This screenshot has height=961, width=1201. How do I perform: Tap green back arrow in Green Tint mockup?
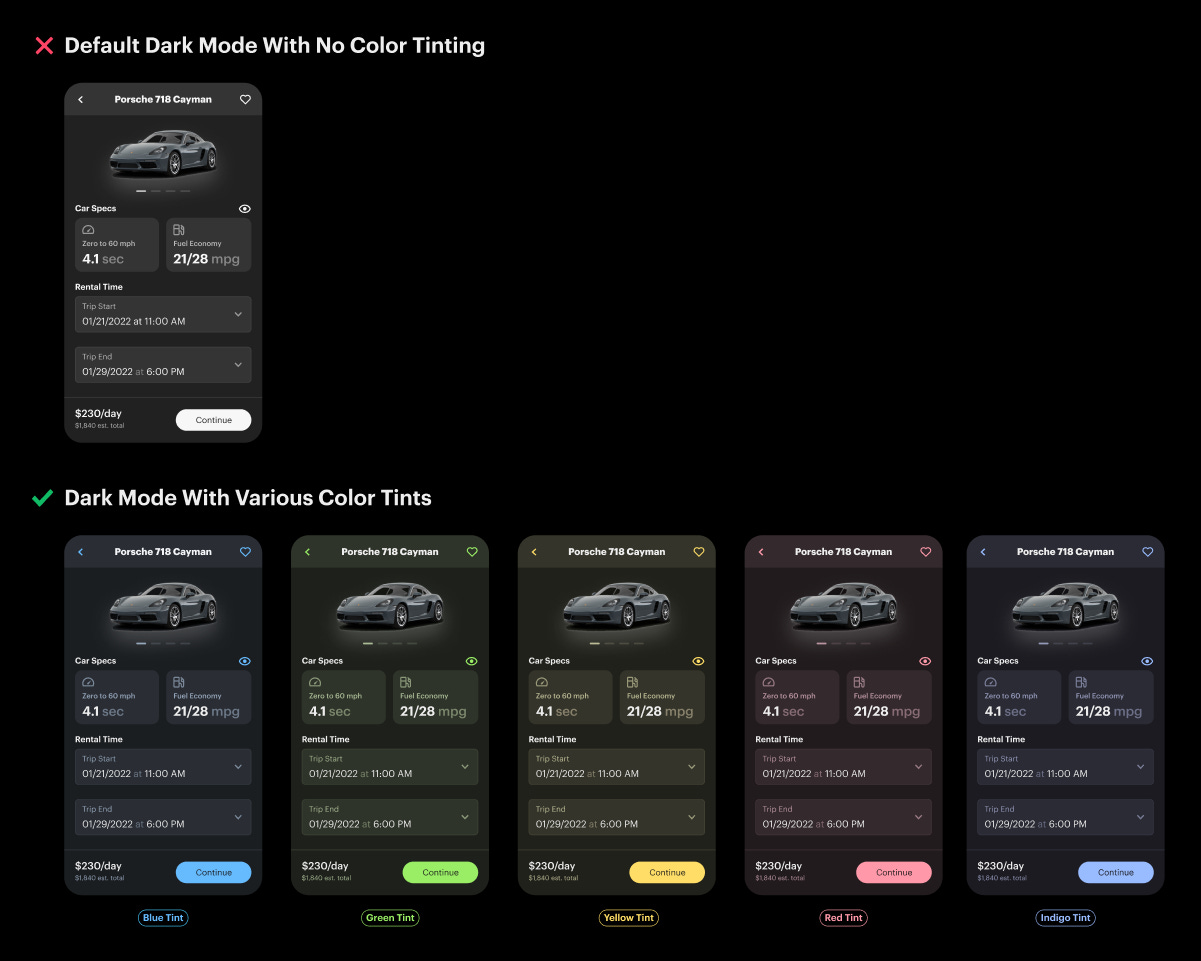point(308,552)
